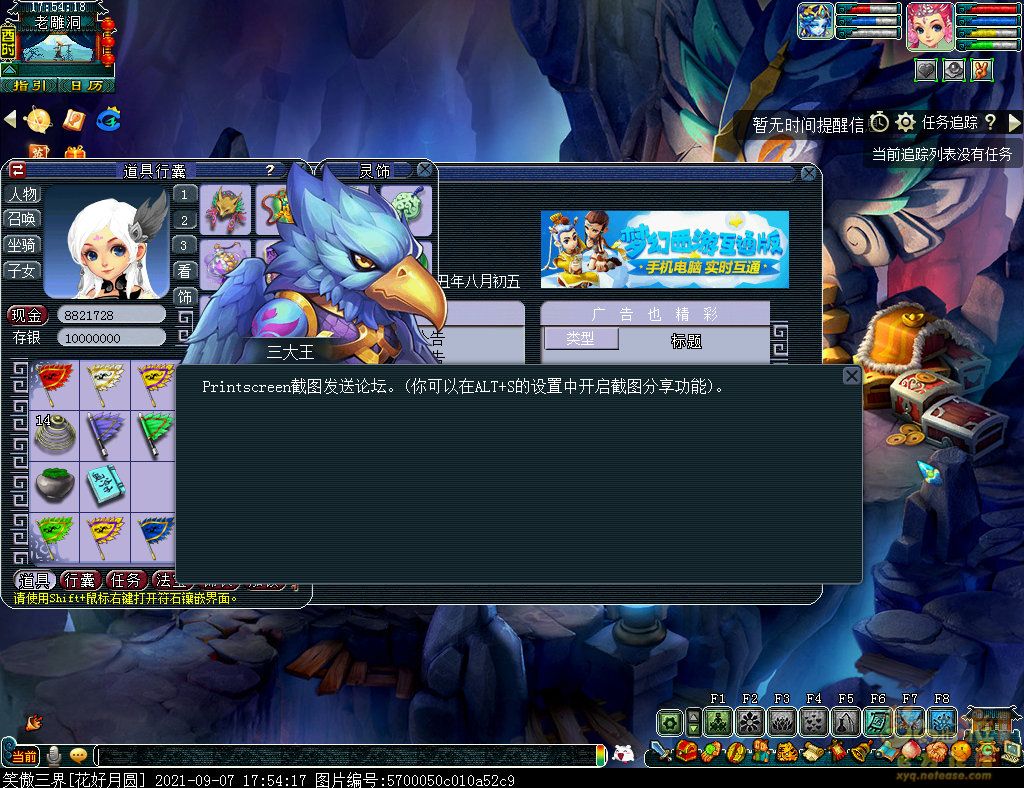Open the shortcut bar green gear settings

point(669,723)
